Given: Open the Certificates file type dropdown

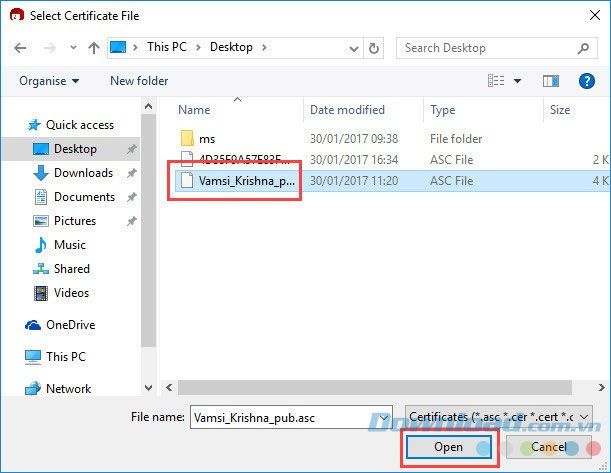Looking at the screenshot, I should coord(499,417).
